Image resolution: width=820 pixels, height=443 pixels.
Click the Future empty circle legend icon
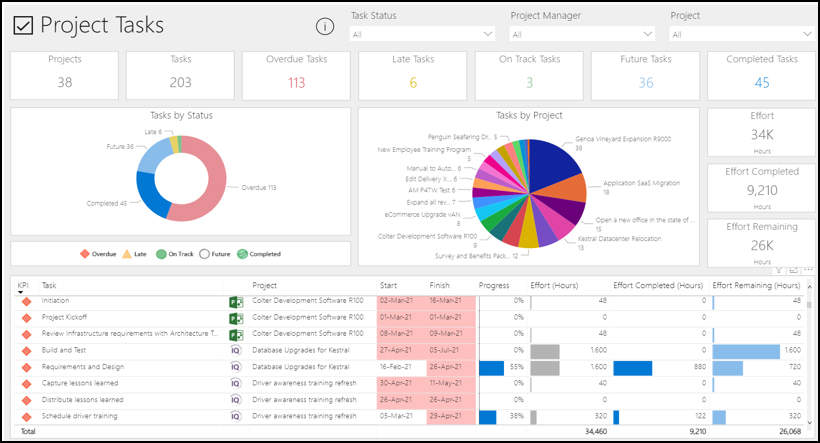click(x=204, y=254)
